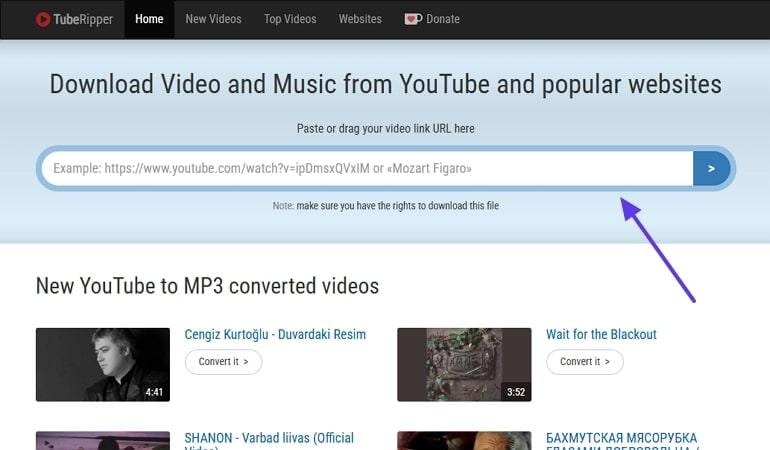The width and height of the screenshot is (770, 450).
Task: Click the Donate link
Action: pos(432,19)
